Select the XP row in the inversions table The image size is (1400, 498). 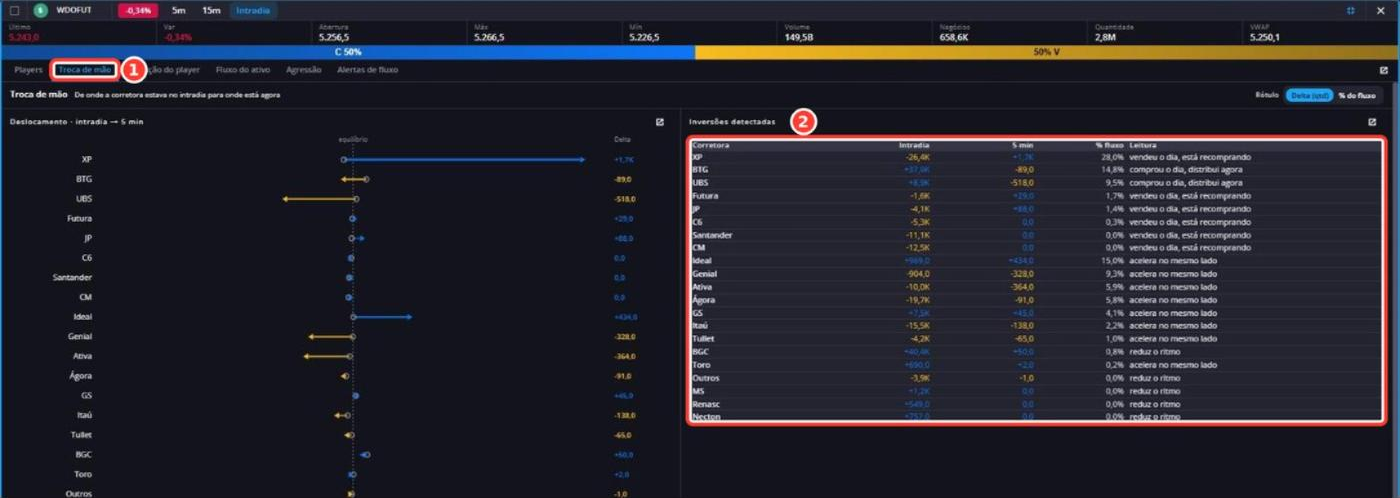[1036, 157]
